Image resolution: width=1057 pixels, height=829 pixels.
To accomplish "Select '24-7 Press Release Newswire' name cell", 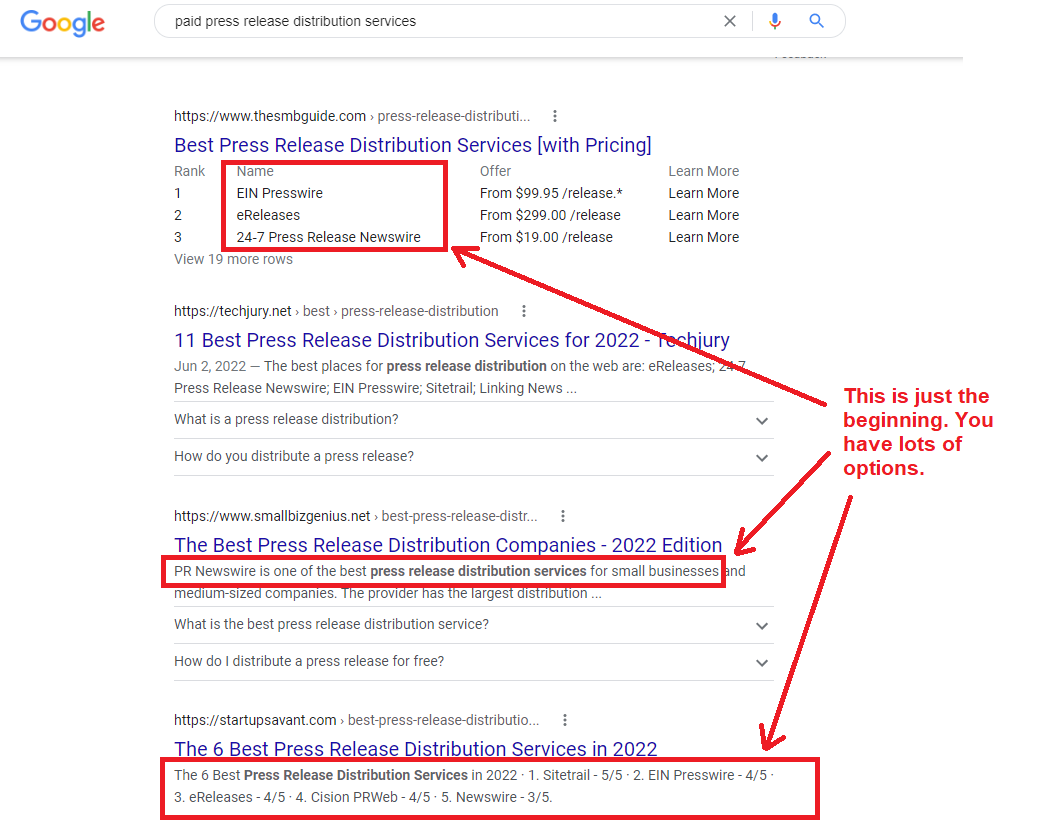I will tap(328, 237).
